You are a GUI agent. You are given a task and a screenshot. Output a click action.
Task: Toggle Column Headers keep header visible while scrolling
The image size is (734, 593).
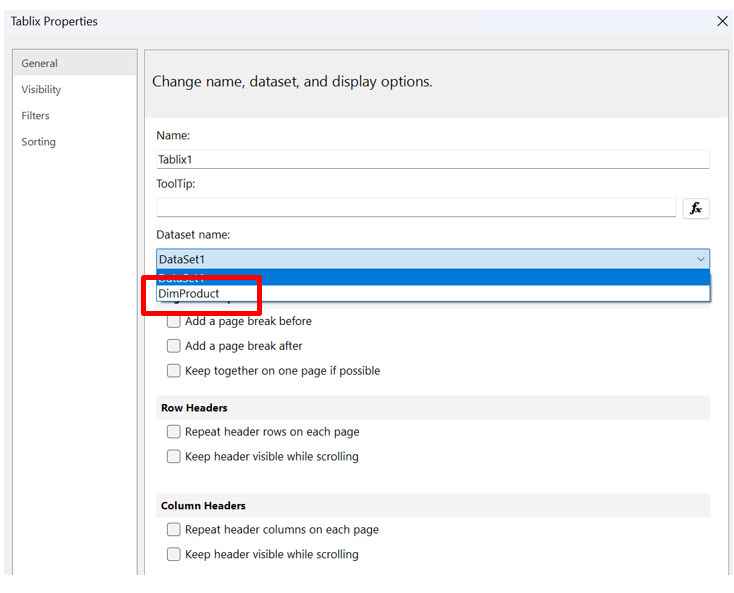pos(174,554)
